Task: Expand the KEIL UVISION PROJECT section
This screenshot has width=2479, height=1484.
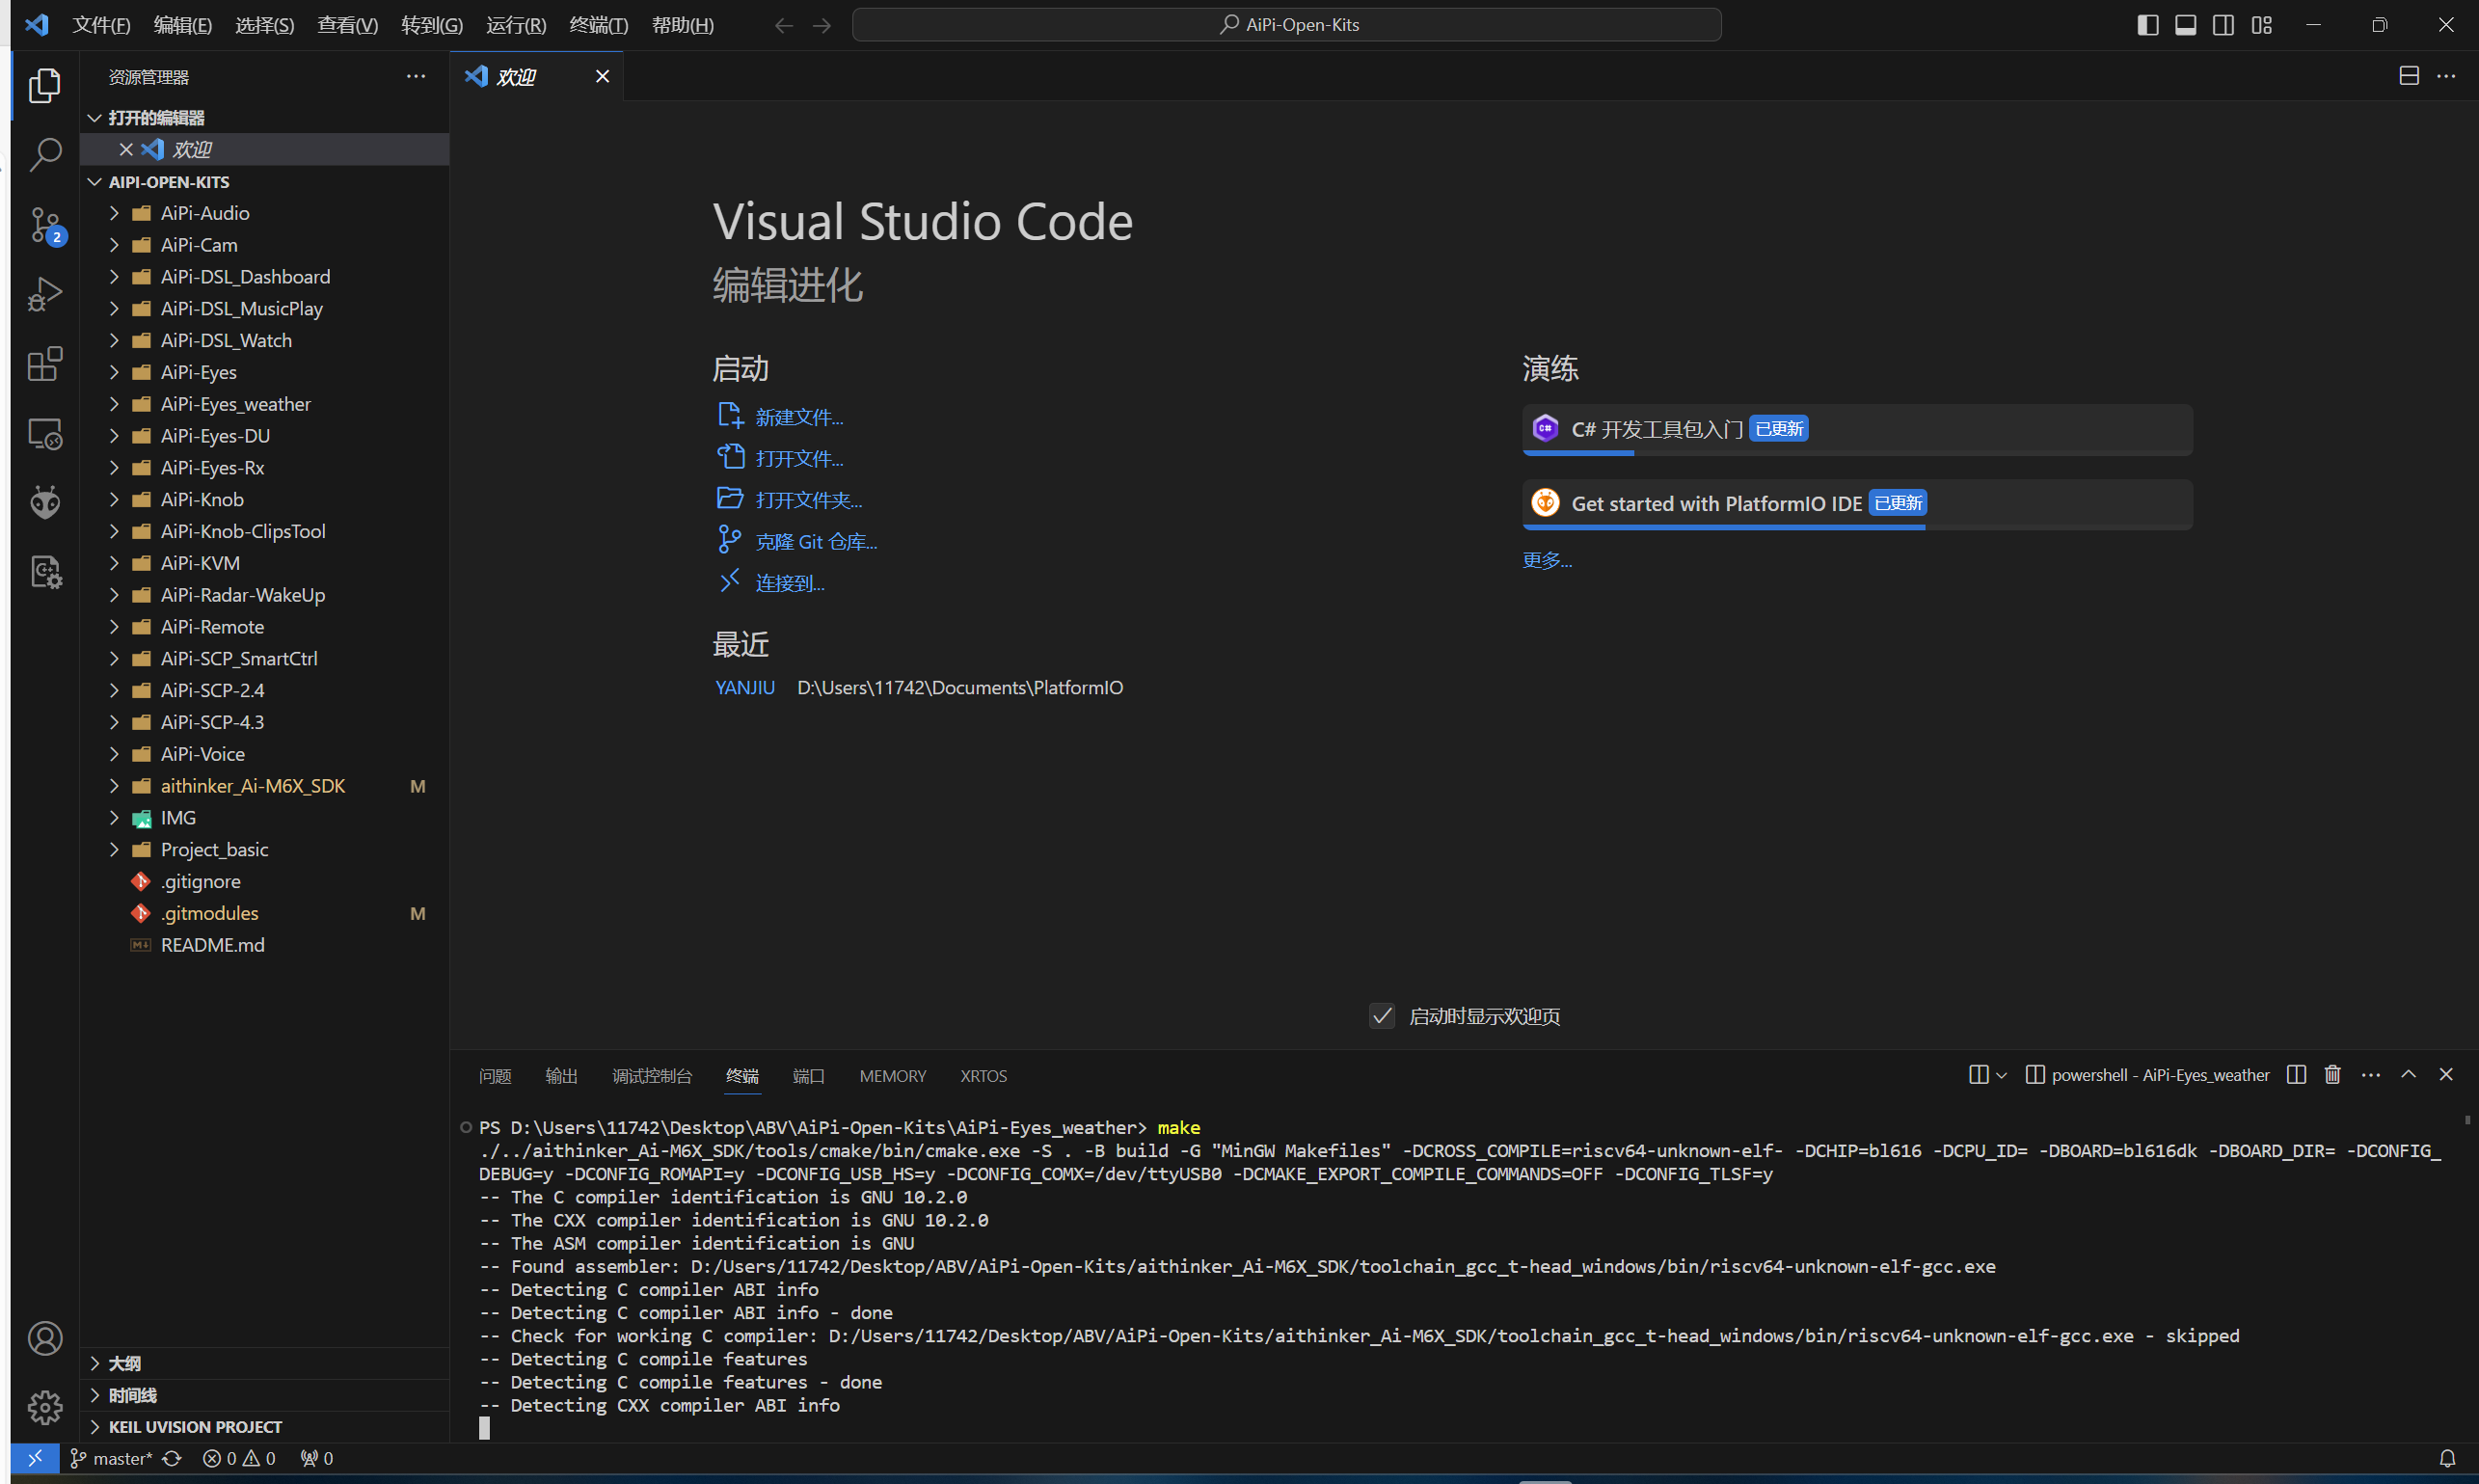Action: click(264, 1427)
